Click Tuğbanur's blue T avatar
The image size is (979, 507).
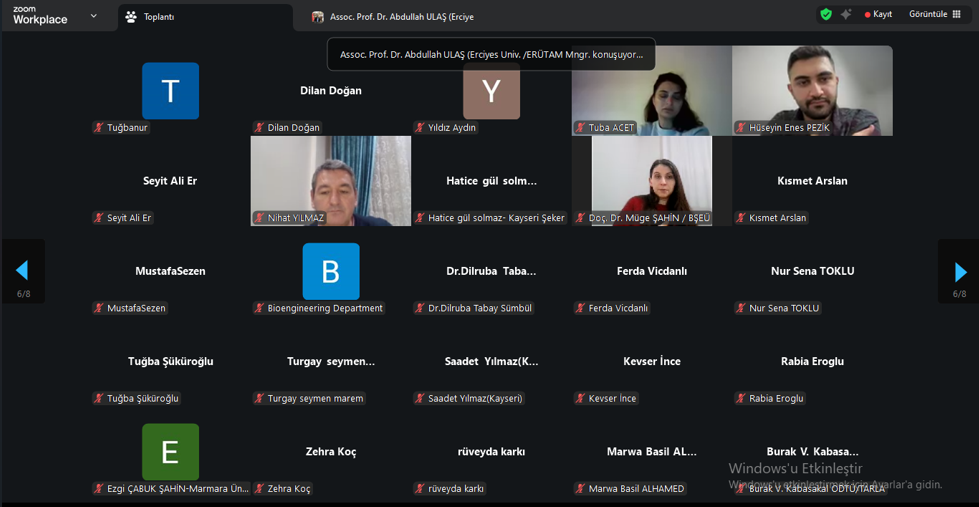coord(170,91)
